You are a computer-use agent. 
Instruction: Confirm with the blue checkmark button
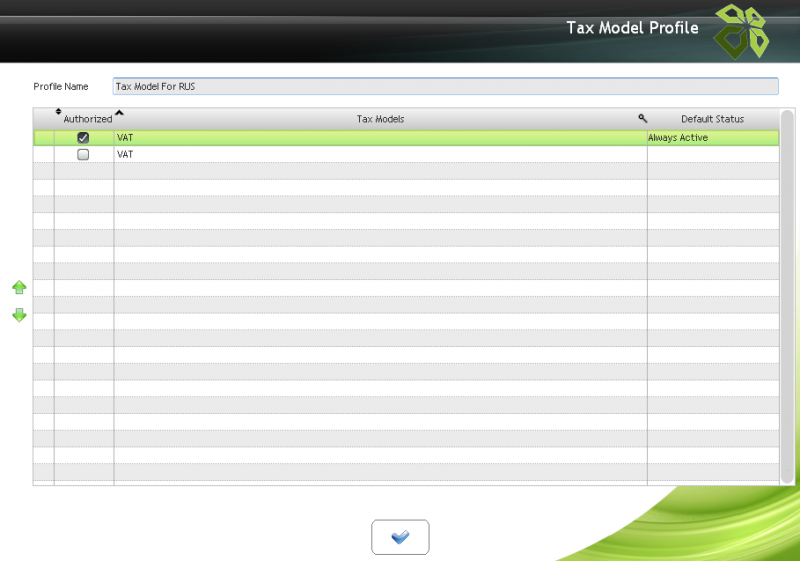401,537
